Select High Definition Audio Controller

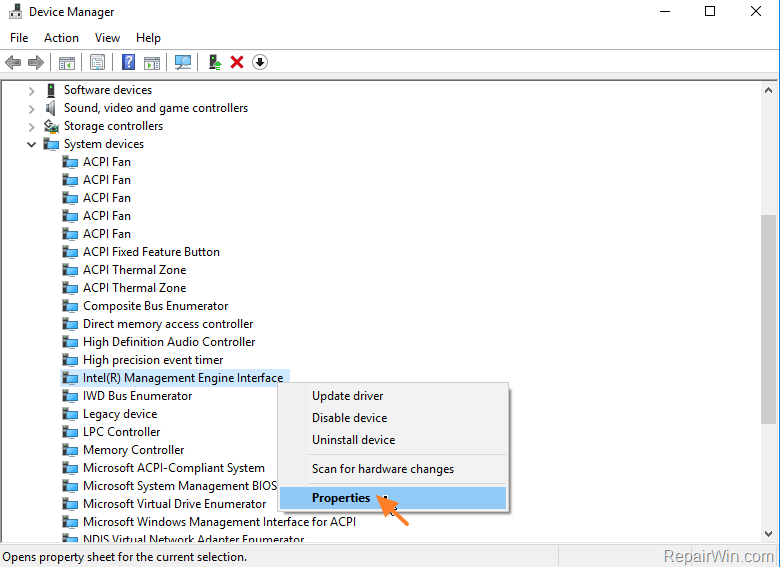[x=169, y=342]
